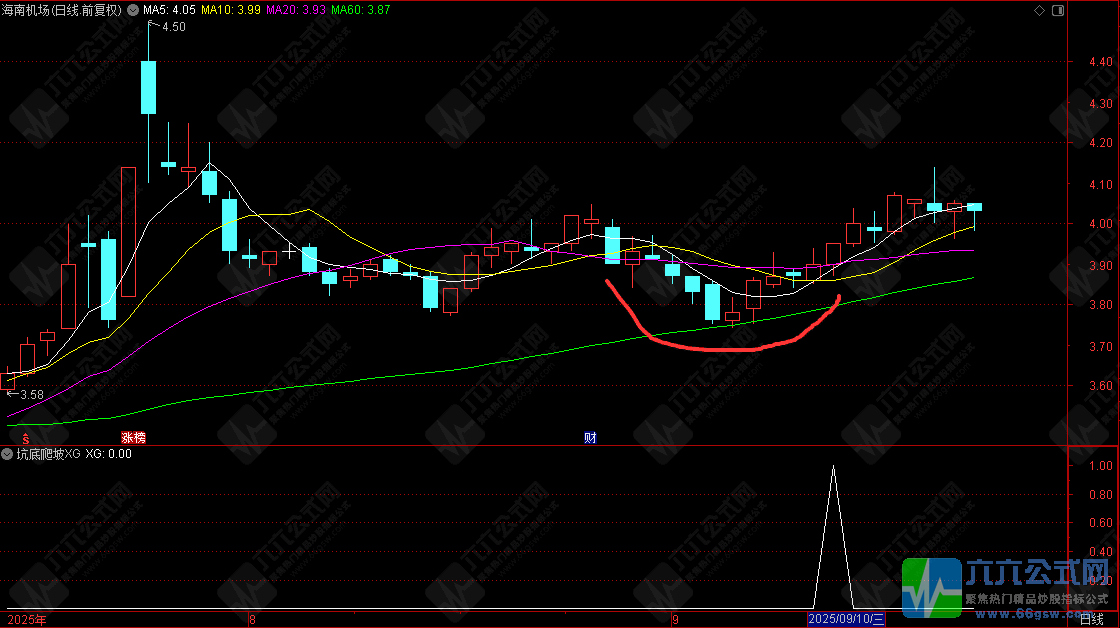Select the magenta MA20 label
The height and width of the screenshot is (628, 1120).
296,10
